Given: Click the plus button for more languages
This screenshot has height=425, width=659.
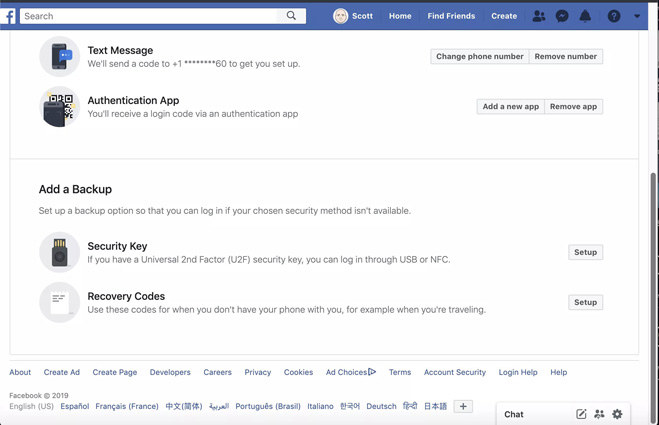Looking at the screenshot, I should tap(463, 407).
